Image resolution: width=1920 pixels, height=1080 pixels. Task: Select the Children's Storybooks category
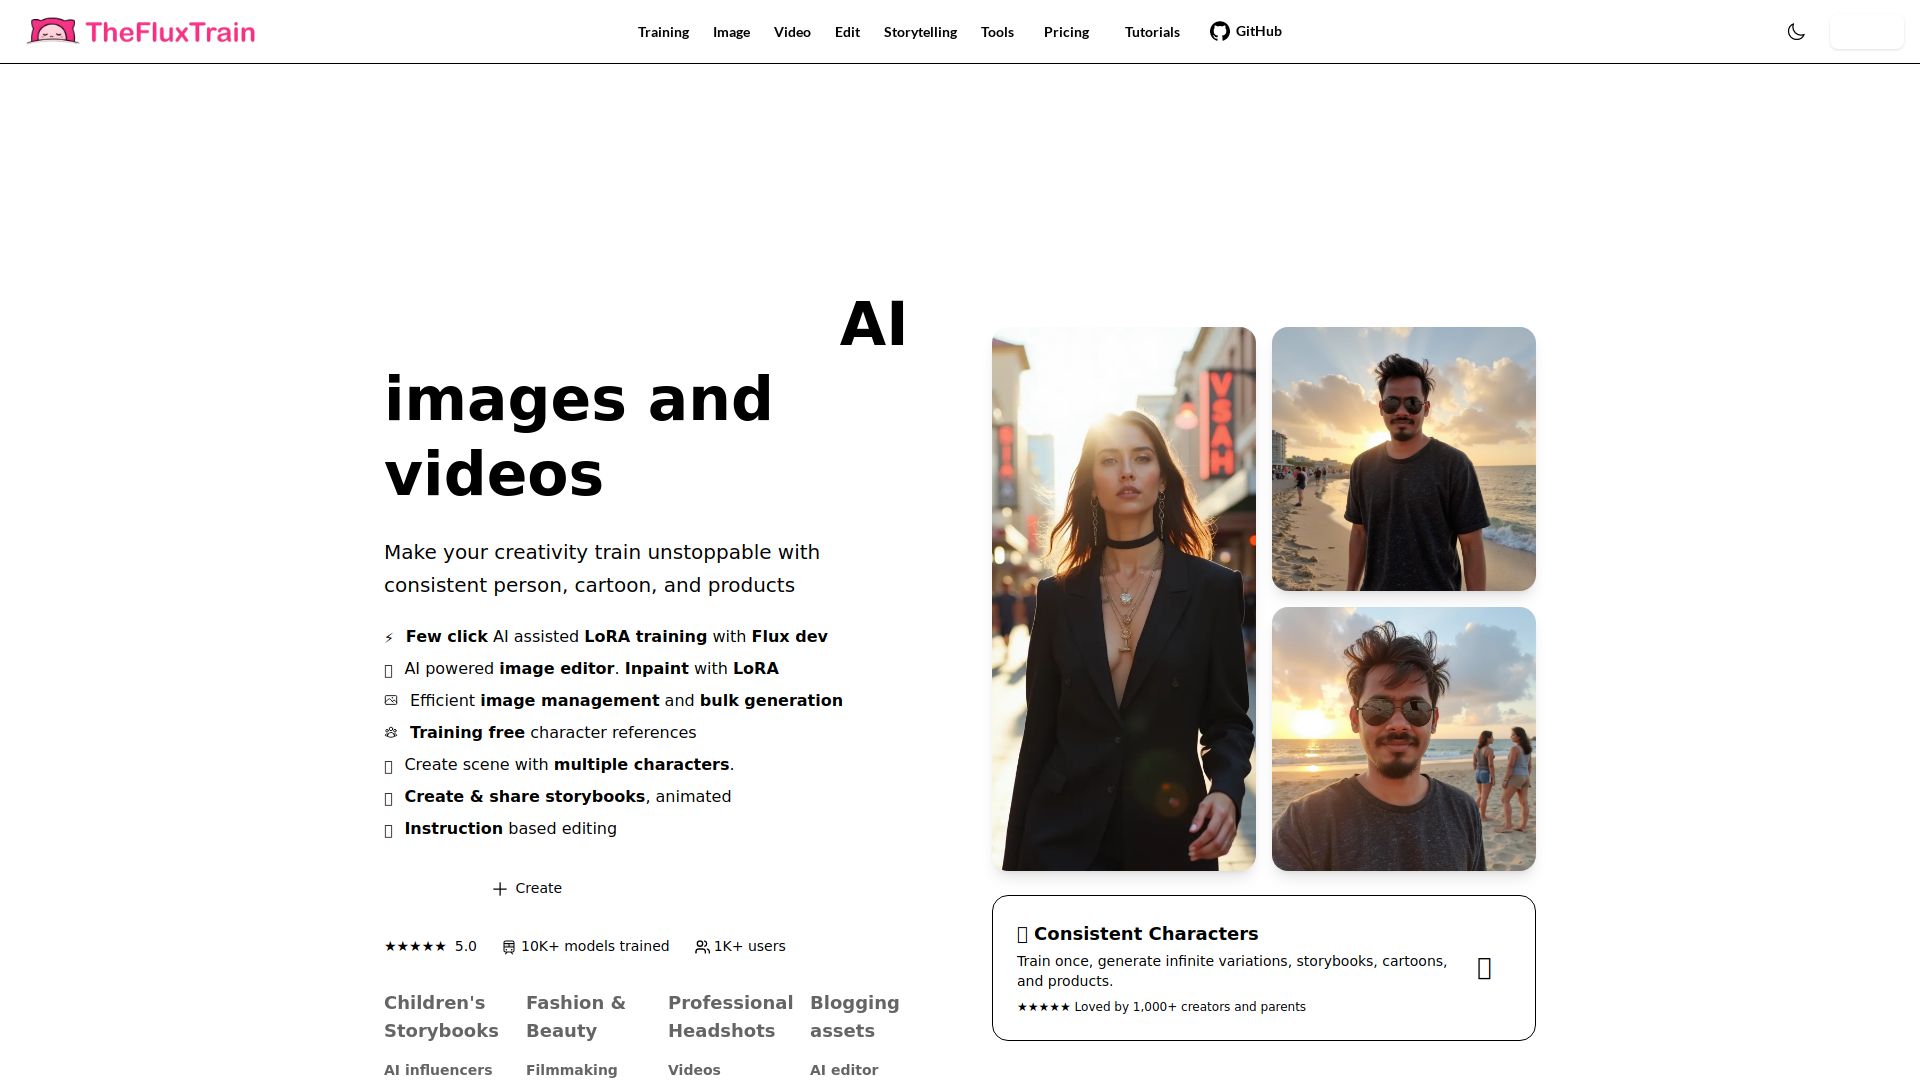click(441, 1016)
